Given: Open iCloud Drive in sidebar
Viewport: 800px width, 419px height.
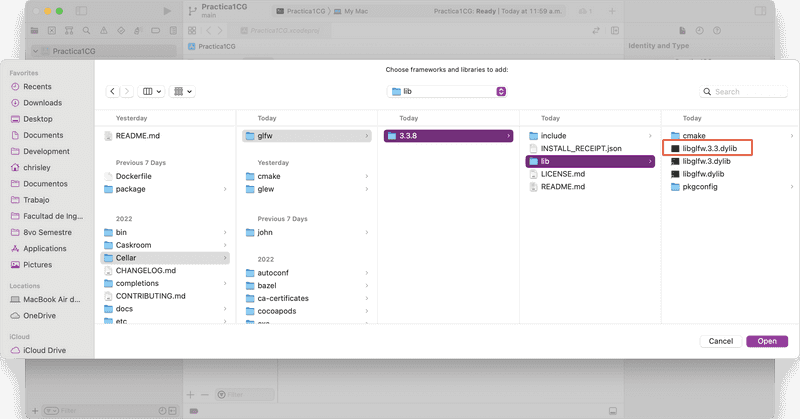Looking at the screenshot, I should [x=44, y=351].
